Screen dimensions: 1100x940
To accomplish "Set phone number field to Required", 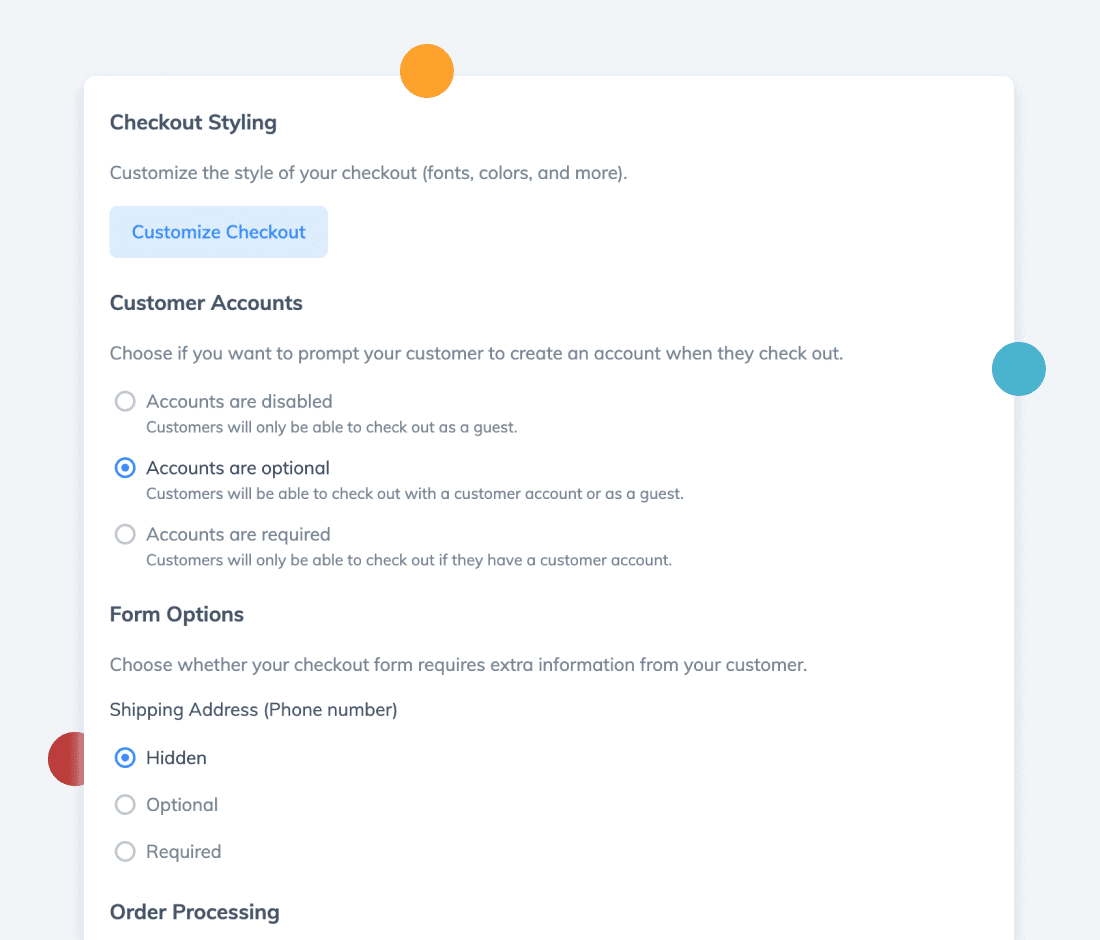I will coord(125,852).
